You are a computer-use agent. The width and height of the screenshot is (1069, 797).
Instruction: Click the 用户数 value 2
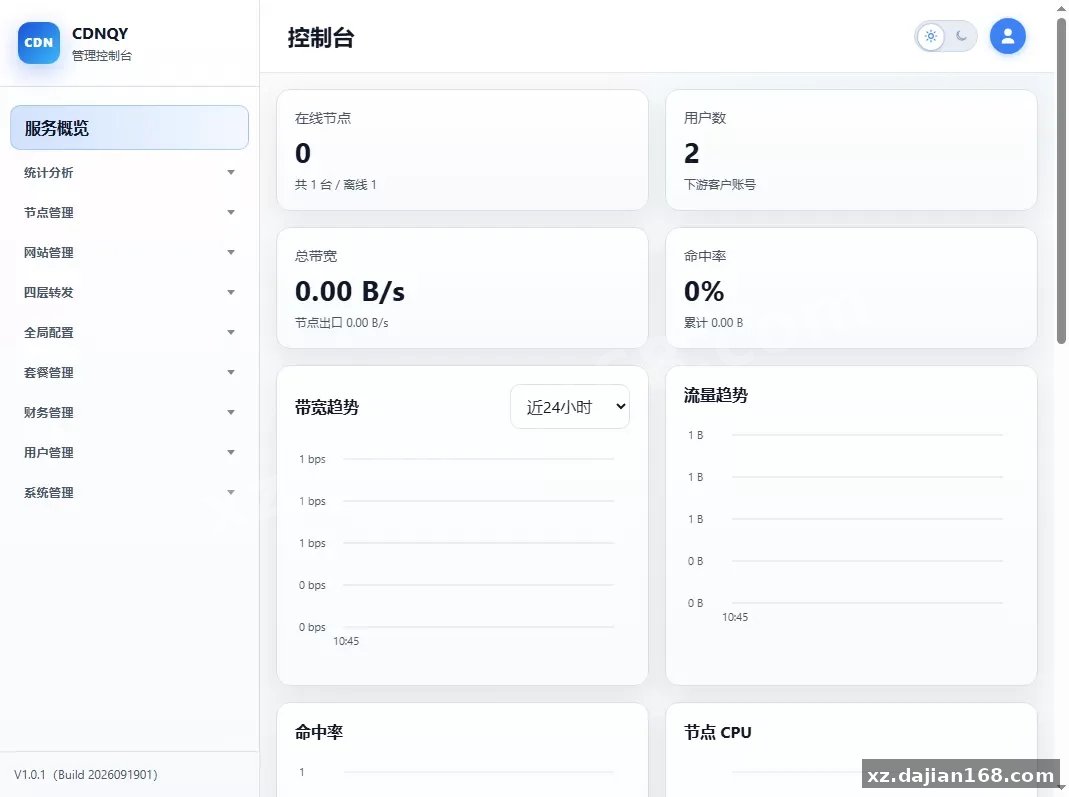[x=691, y=153]
